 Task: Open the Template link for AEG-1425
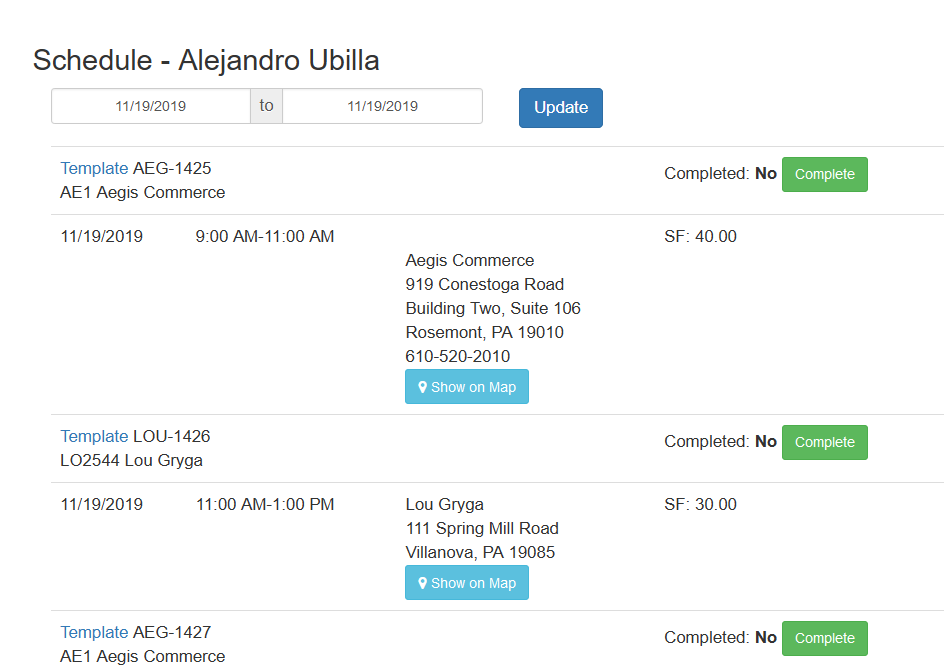coord(94,168)
